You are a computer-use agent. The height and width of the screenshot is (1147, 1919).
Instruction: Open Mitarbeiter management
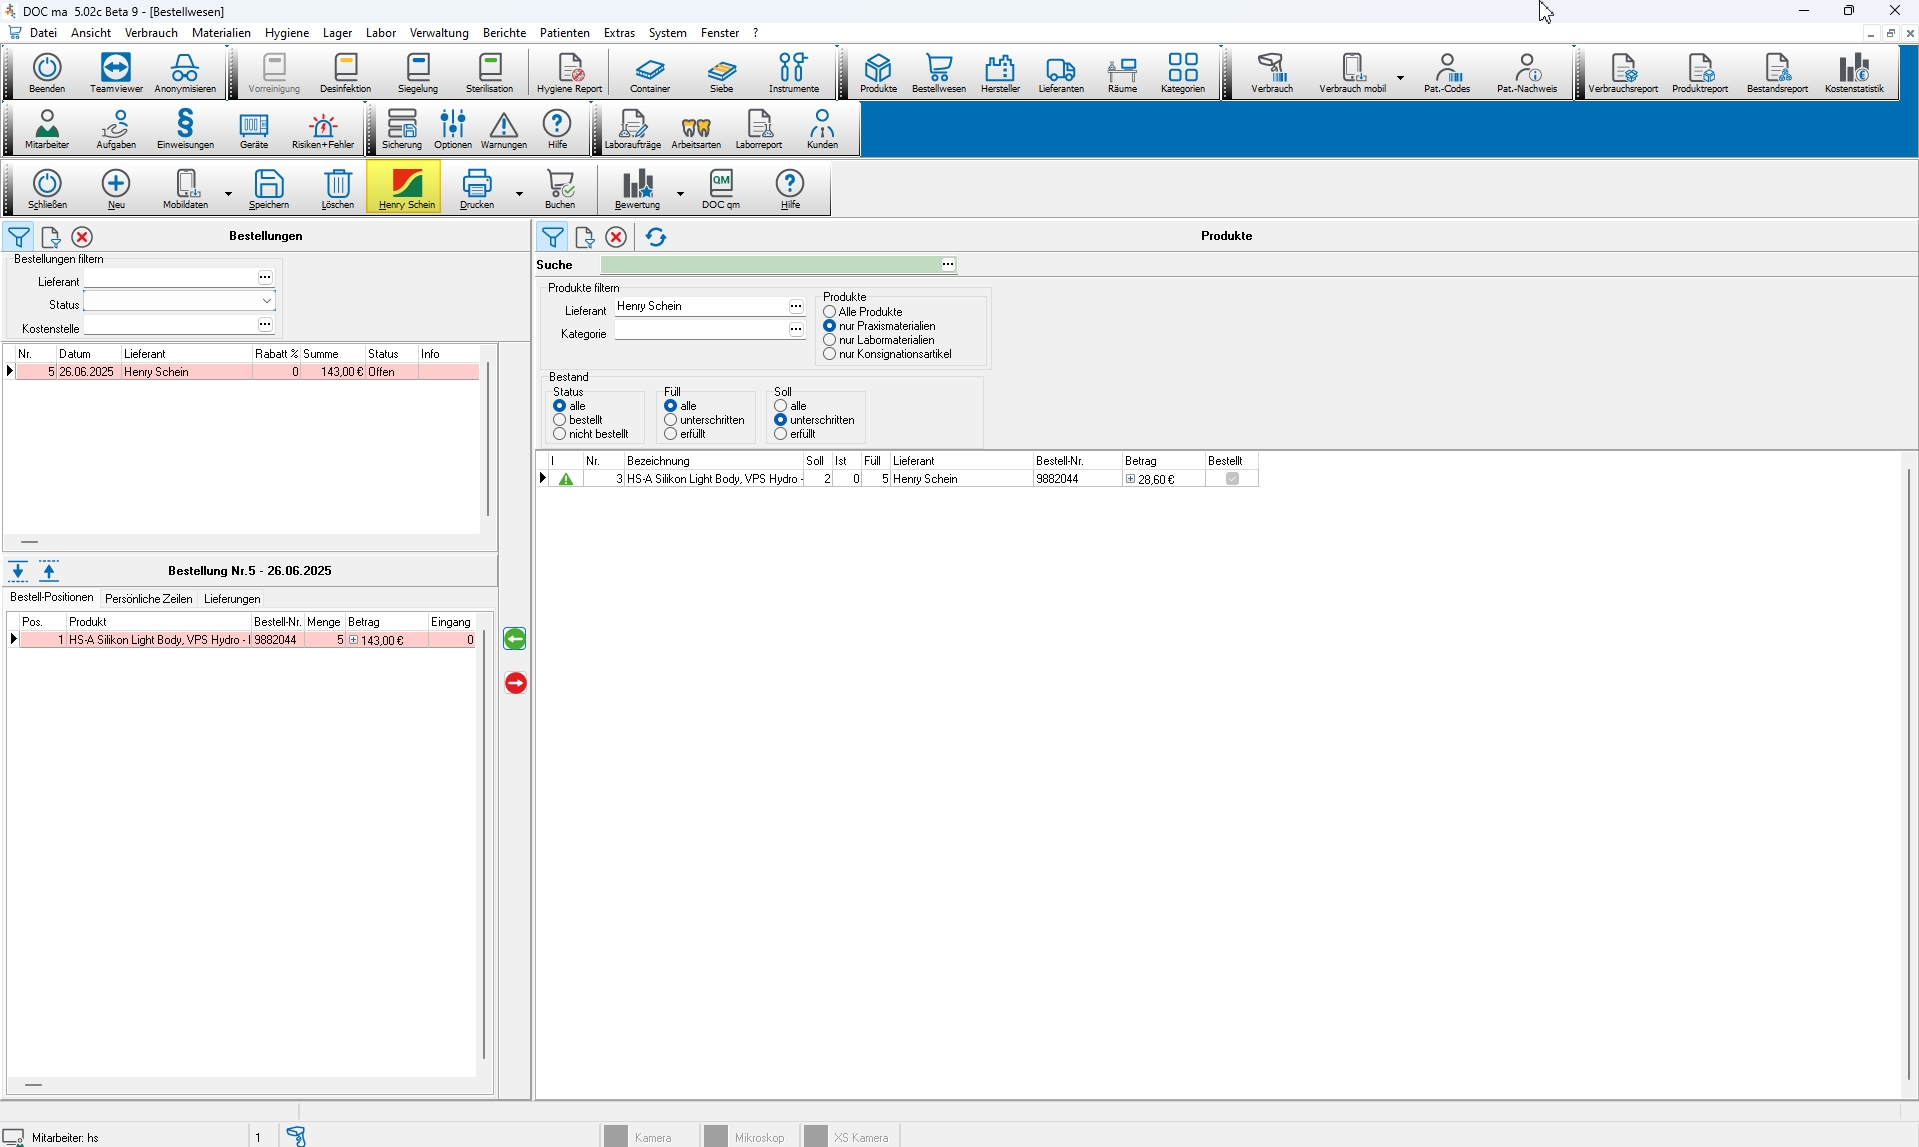pos(47,129)
